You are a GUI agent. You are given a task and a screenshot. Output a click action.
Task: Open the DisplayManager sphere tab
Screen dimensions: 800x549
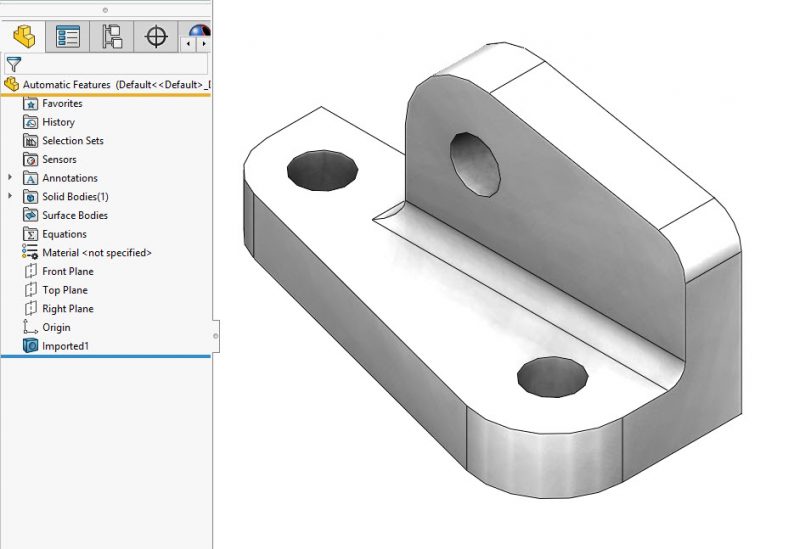coord(199,33)
